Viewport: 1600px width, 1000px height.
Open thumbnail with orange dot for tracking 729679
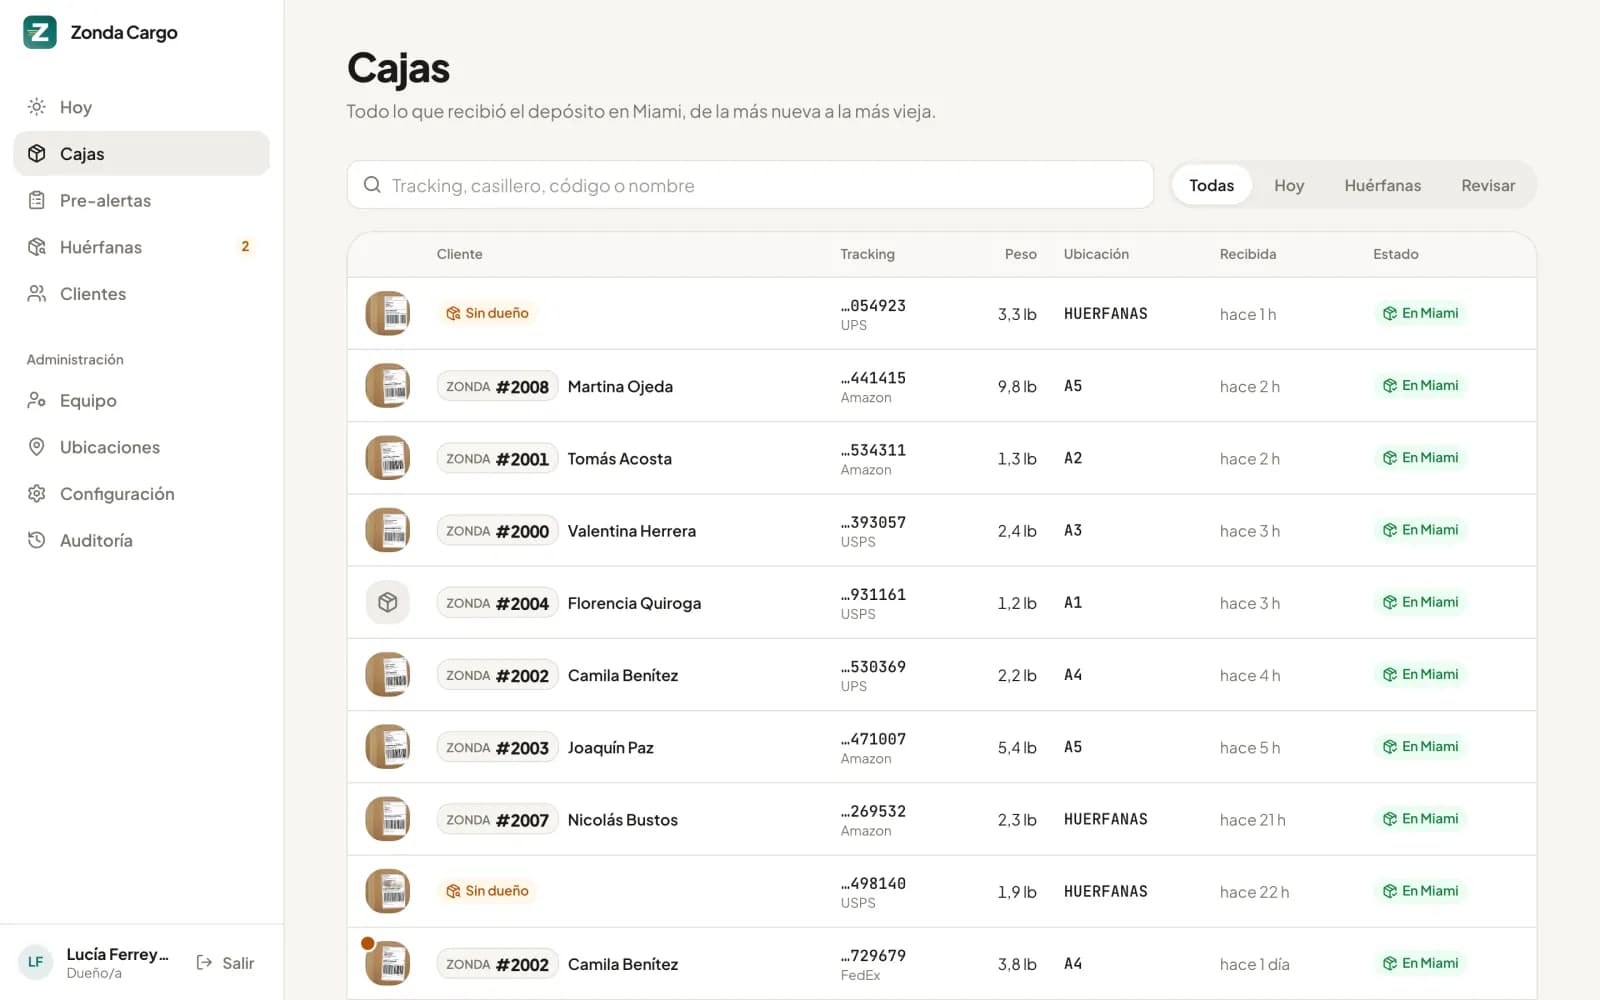[x=388, y=963]
